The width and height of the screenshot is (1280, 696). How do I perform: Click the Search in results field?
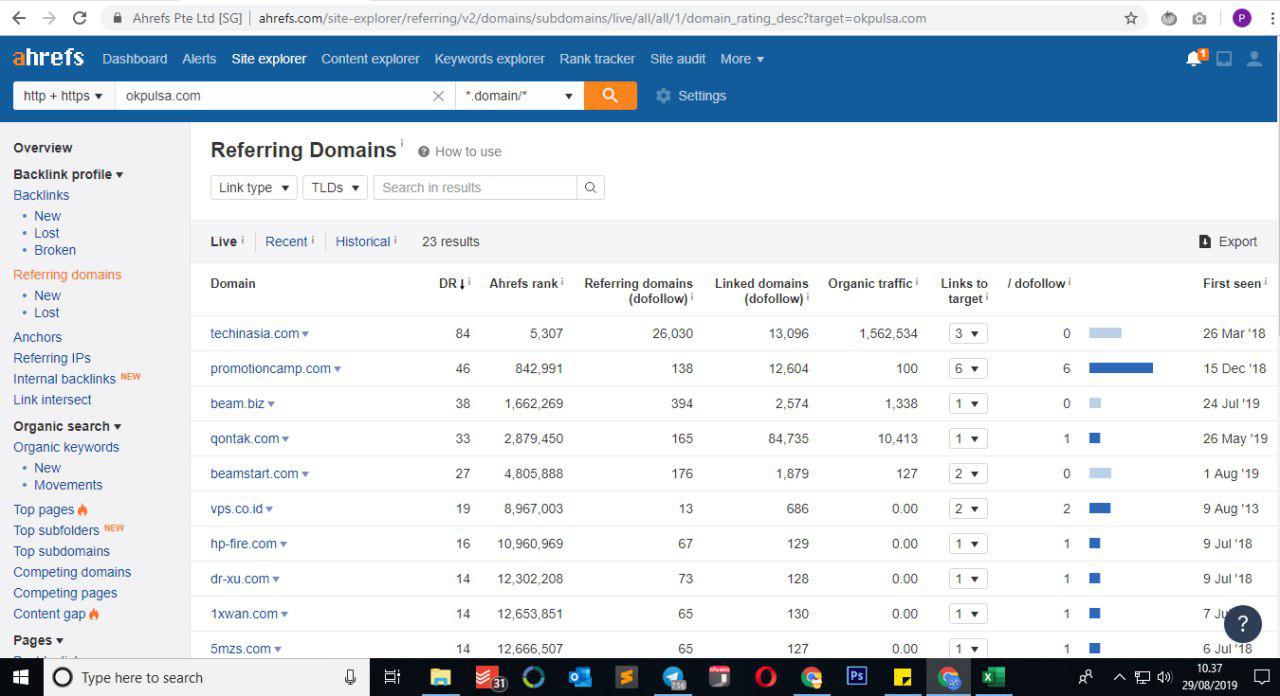click(475, 187)
